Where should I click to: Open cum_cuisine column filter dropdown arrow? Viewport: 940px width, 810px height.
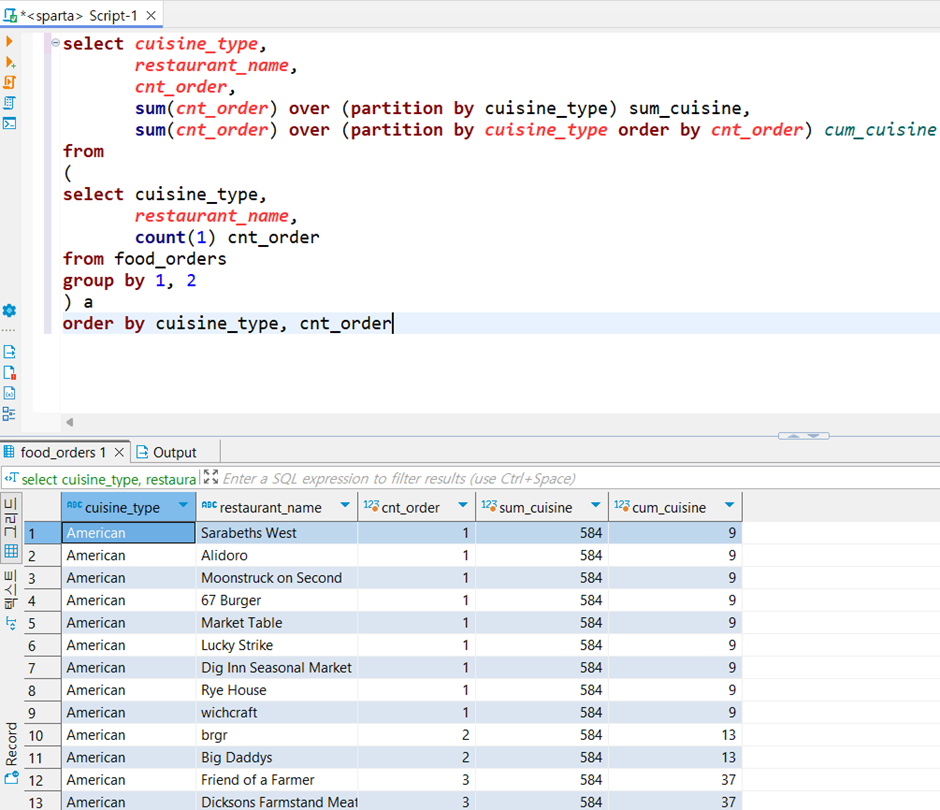coord(730,505)
